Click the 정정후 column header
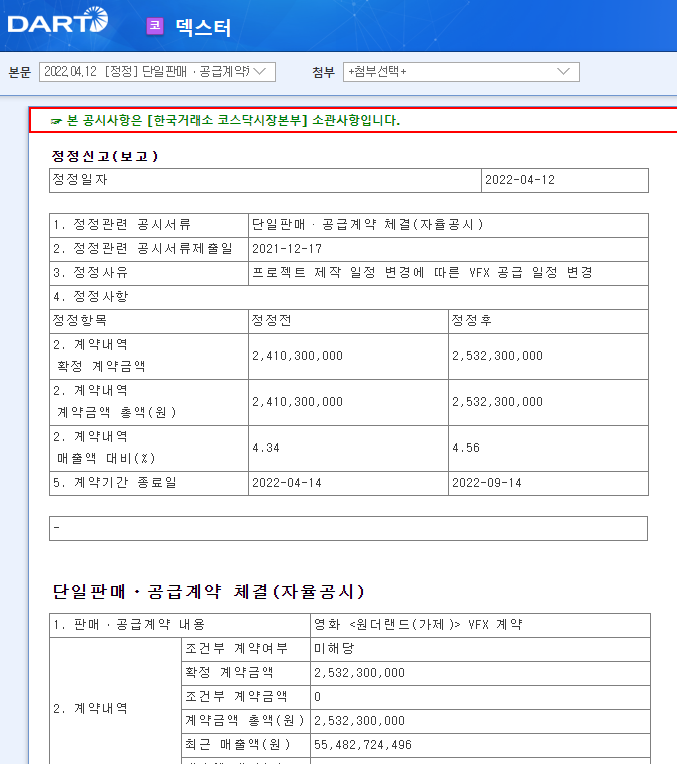The height and width of the screenshot is (764, 677). (x=471, y=320)
